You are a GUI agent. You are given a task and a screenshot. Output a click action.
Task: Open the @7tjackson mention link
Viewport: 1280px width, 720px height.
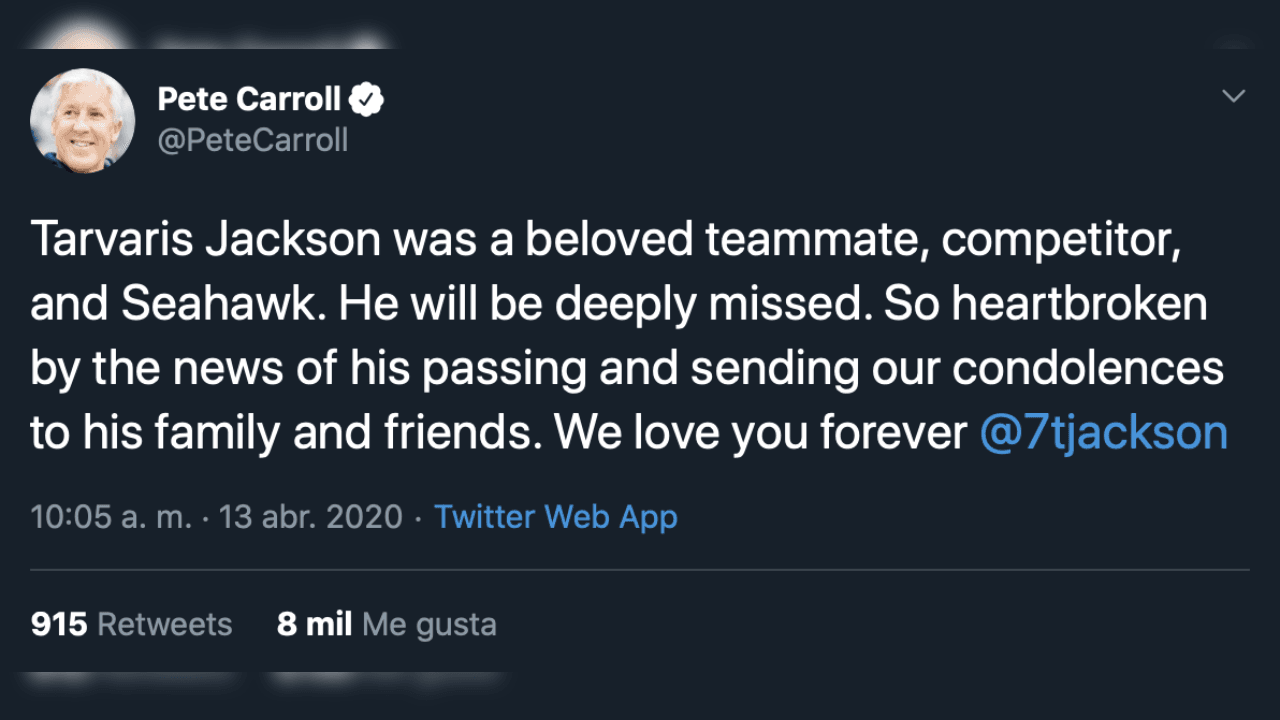pos(1103,432)
